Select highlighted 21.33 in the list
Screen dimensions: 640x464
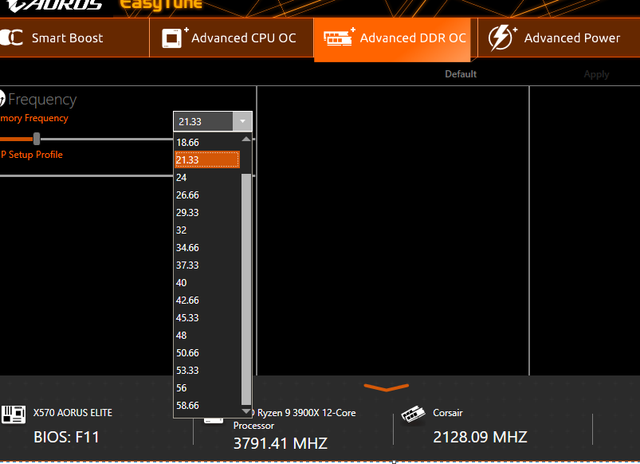click(x=207, y=160)
